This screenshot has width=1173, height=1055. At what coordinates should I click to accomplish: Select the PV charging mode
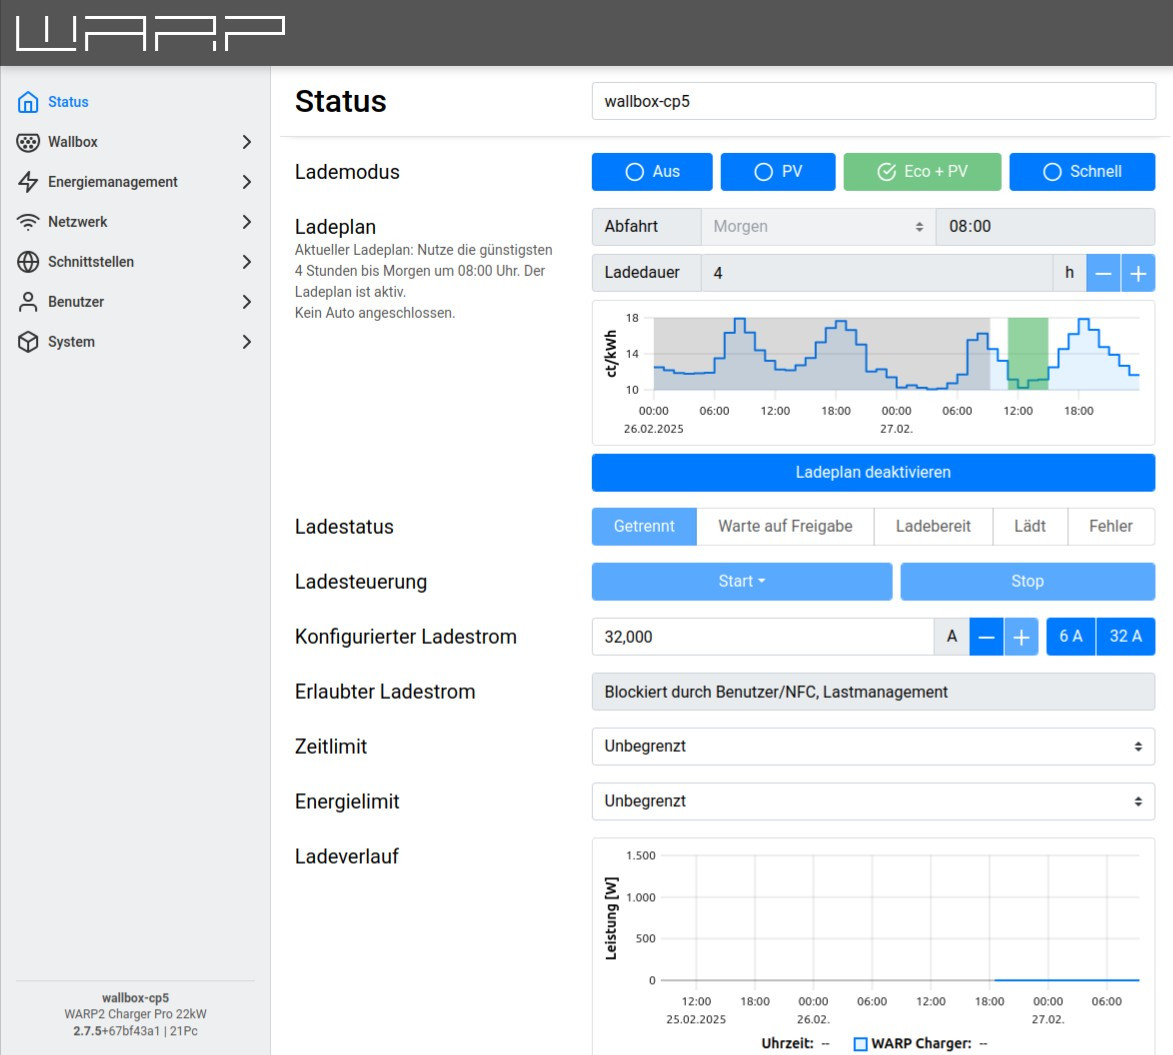pyautogui.click(x=777, y=172)
